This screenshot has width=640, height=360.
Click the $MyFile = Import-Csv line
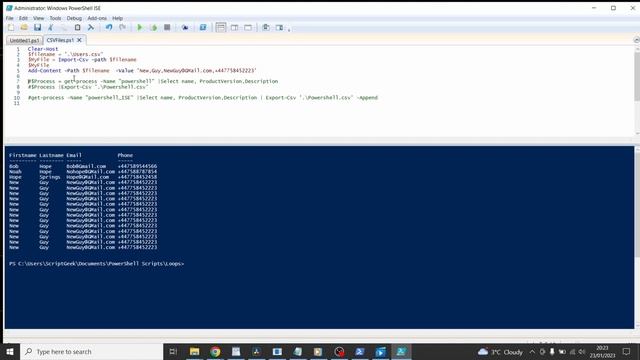pyautogui.click(x=82, y=60)
